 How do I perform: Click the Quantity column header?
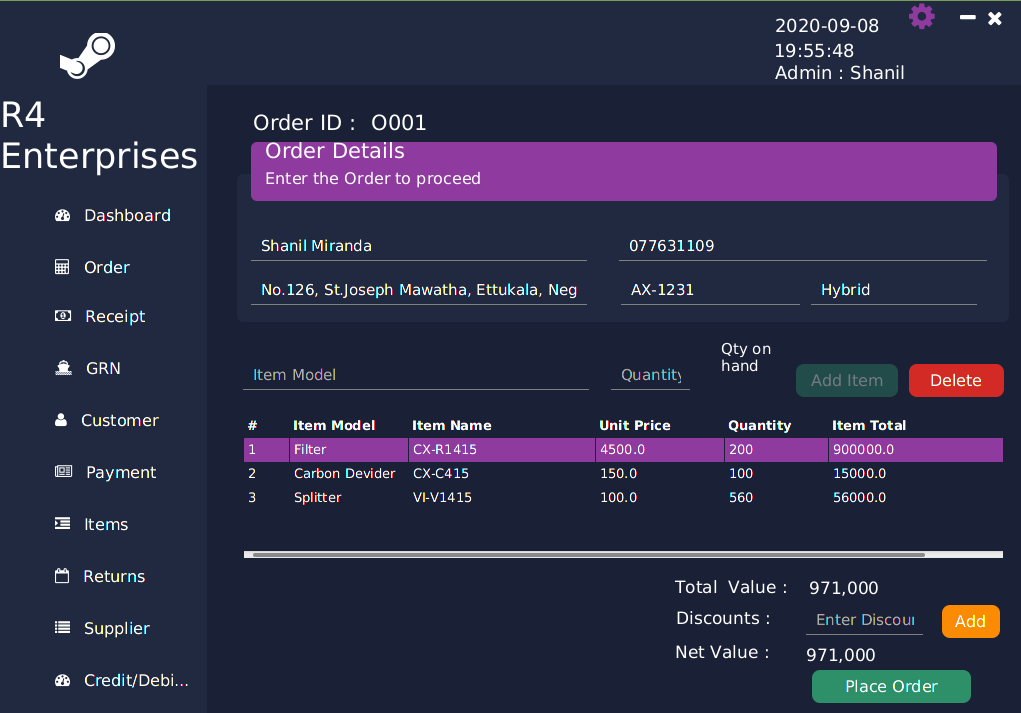coord(759,425)
